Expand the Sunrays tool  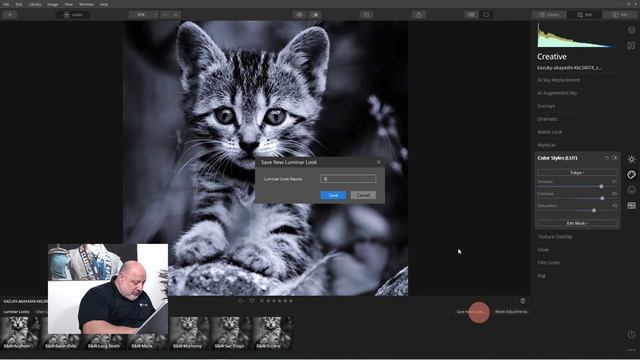coord(546,106)
